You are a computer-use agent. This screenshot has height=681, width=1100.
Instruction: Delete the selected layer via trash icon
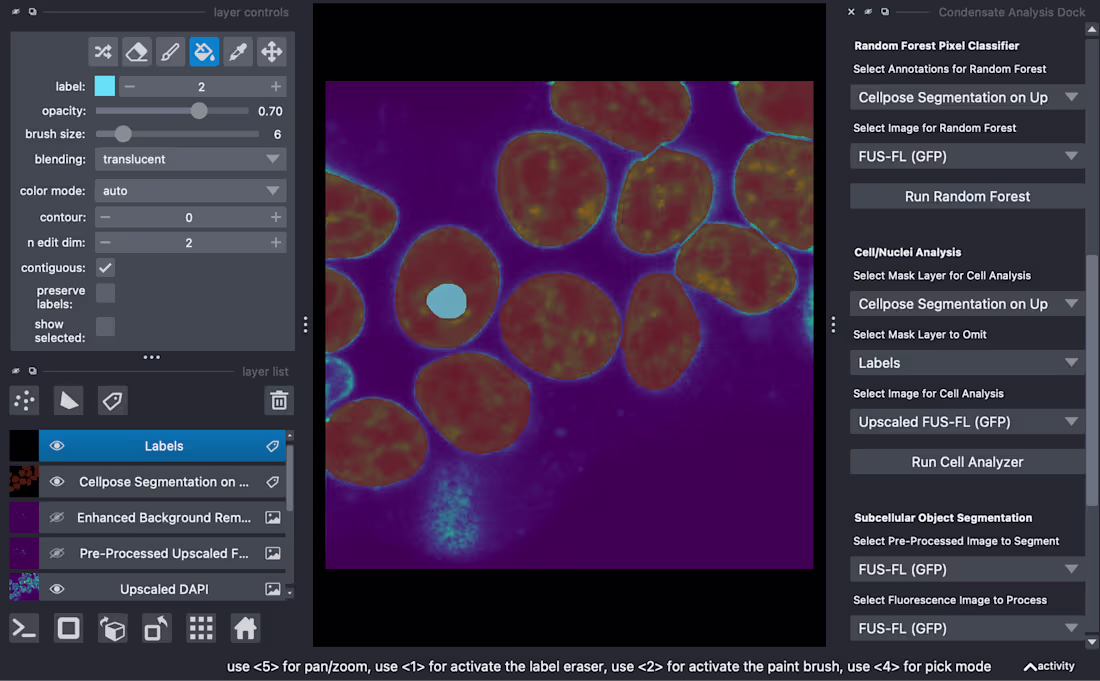(x=279, y=400)
